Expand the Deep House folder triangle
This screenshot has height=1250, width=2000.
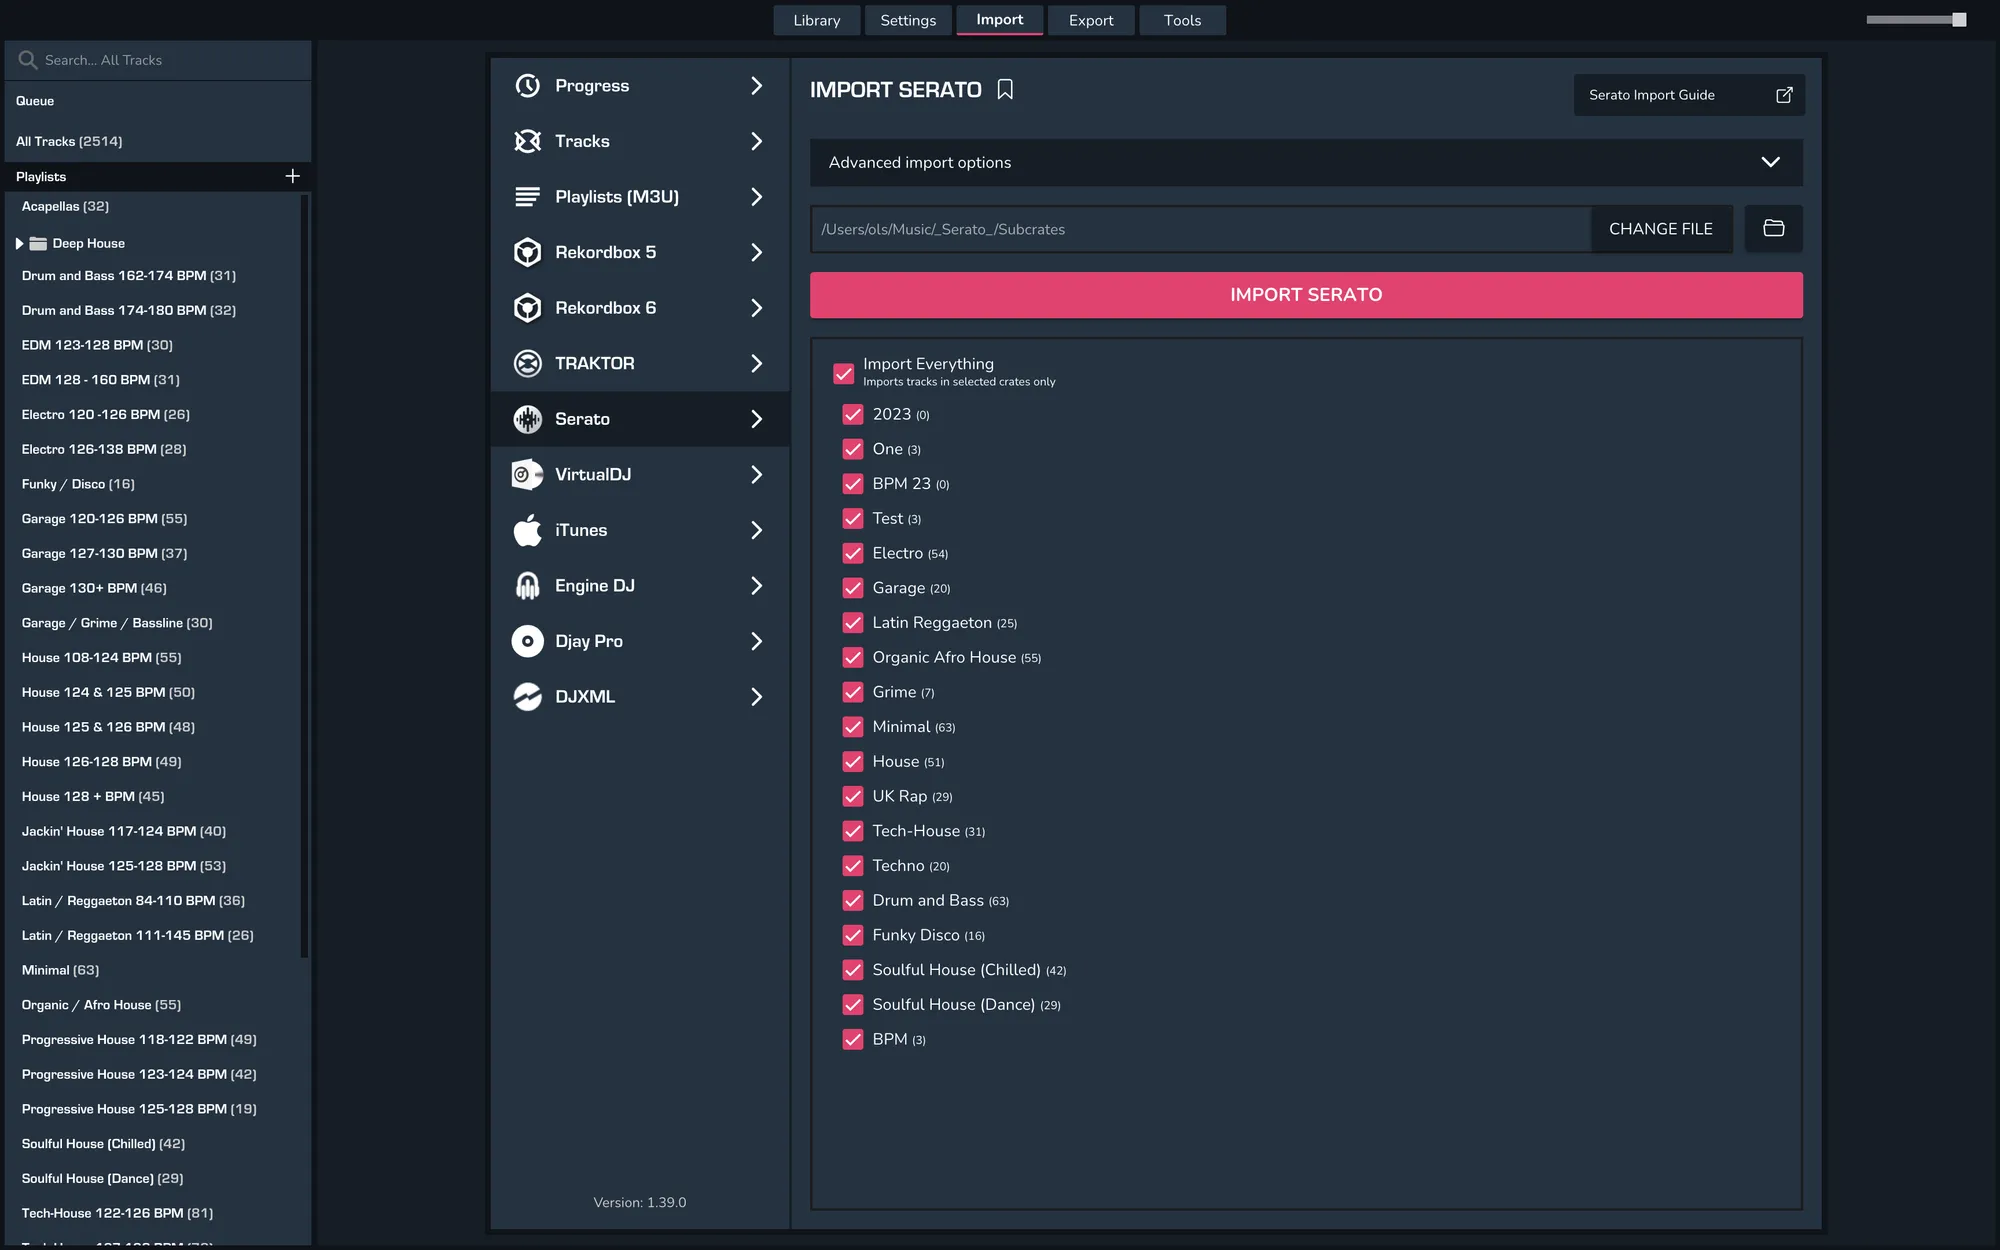19,243
